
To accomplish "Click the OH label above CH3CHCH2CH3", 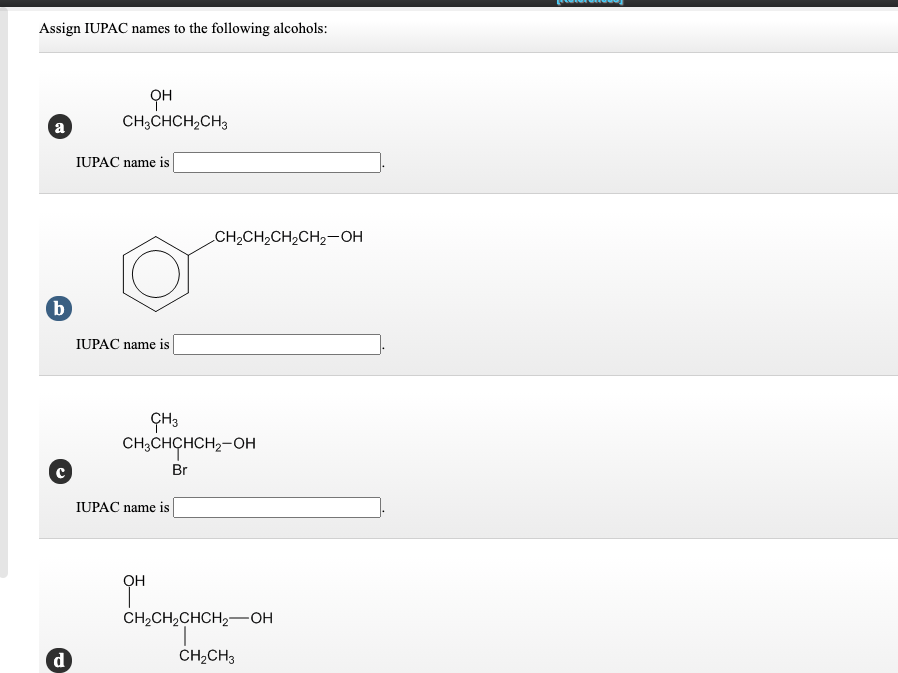I will tap(159, 95).
